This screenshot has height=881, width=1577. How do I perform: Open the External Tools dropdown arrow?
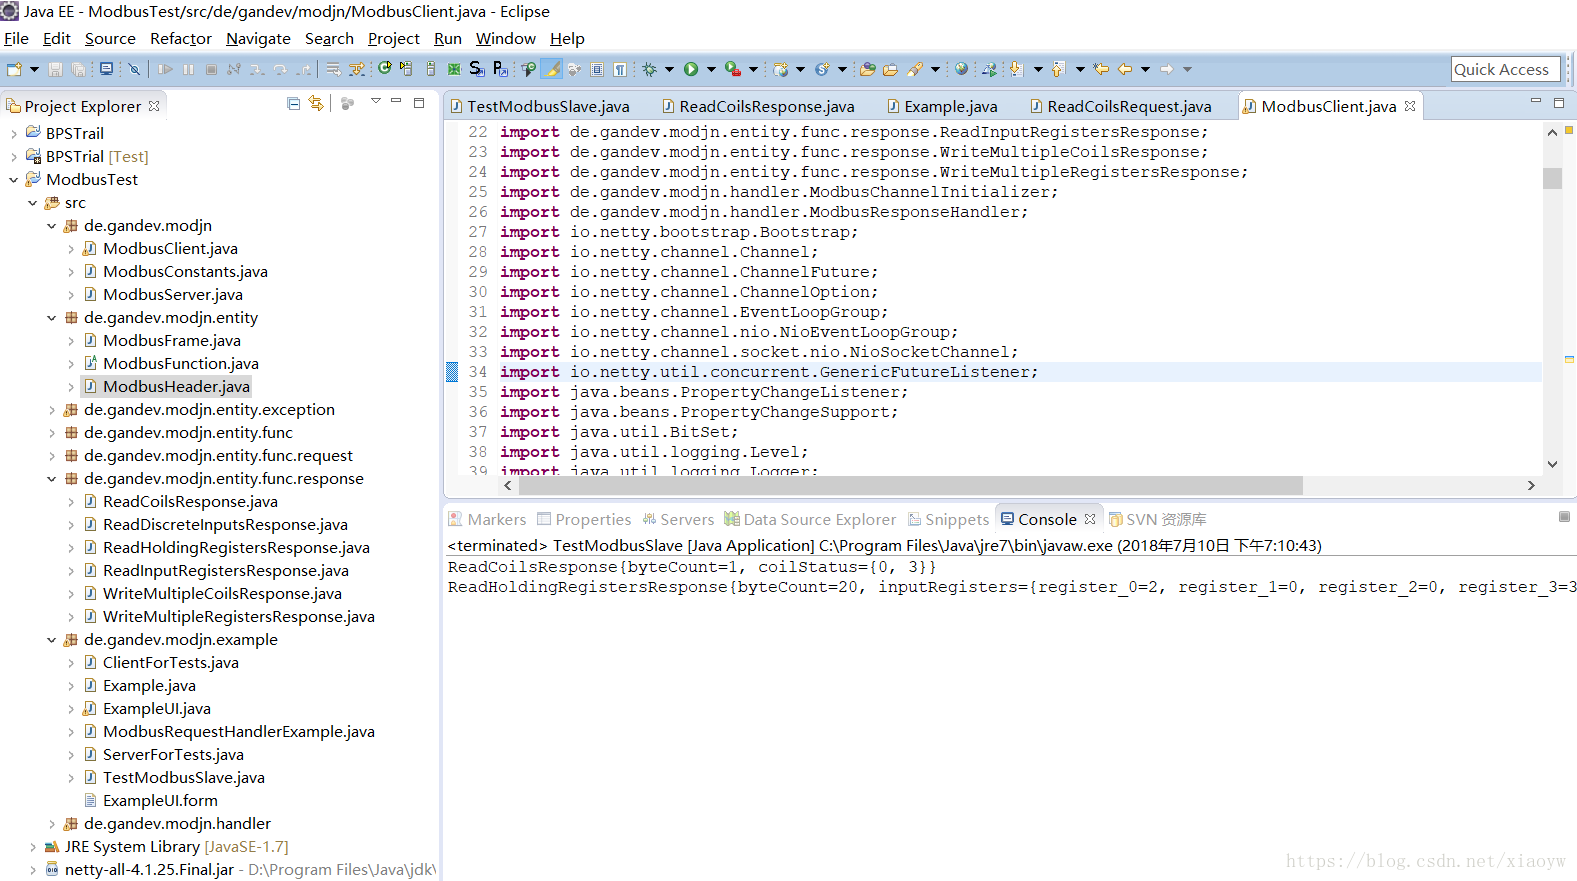[754, 69]
